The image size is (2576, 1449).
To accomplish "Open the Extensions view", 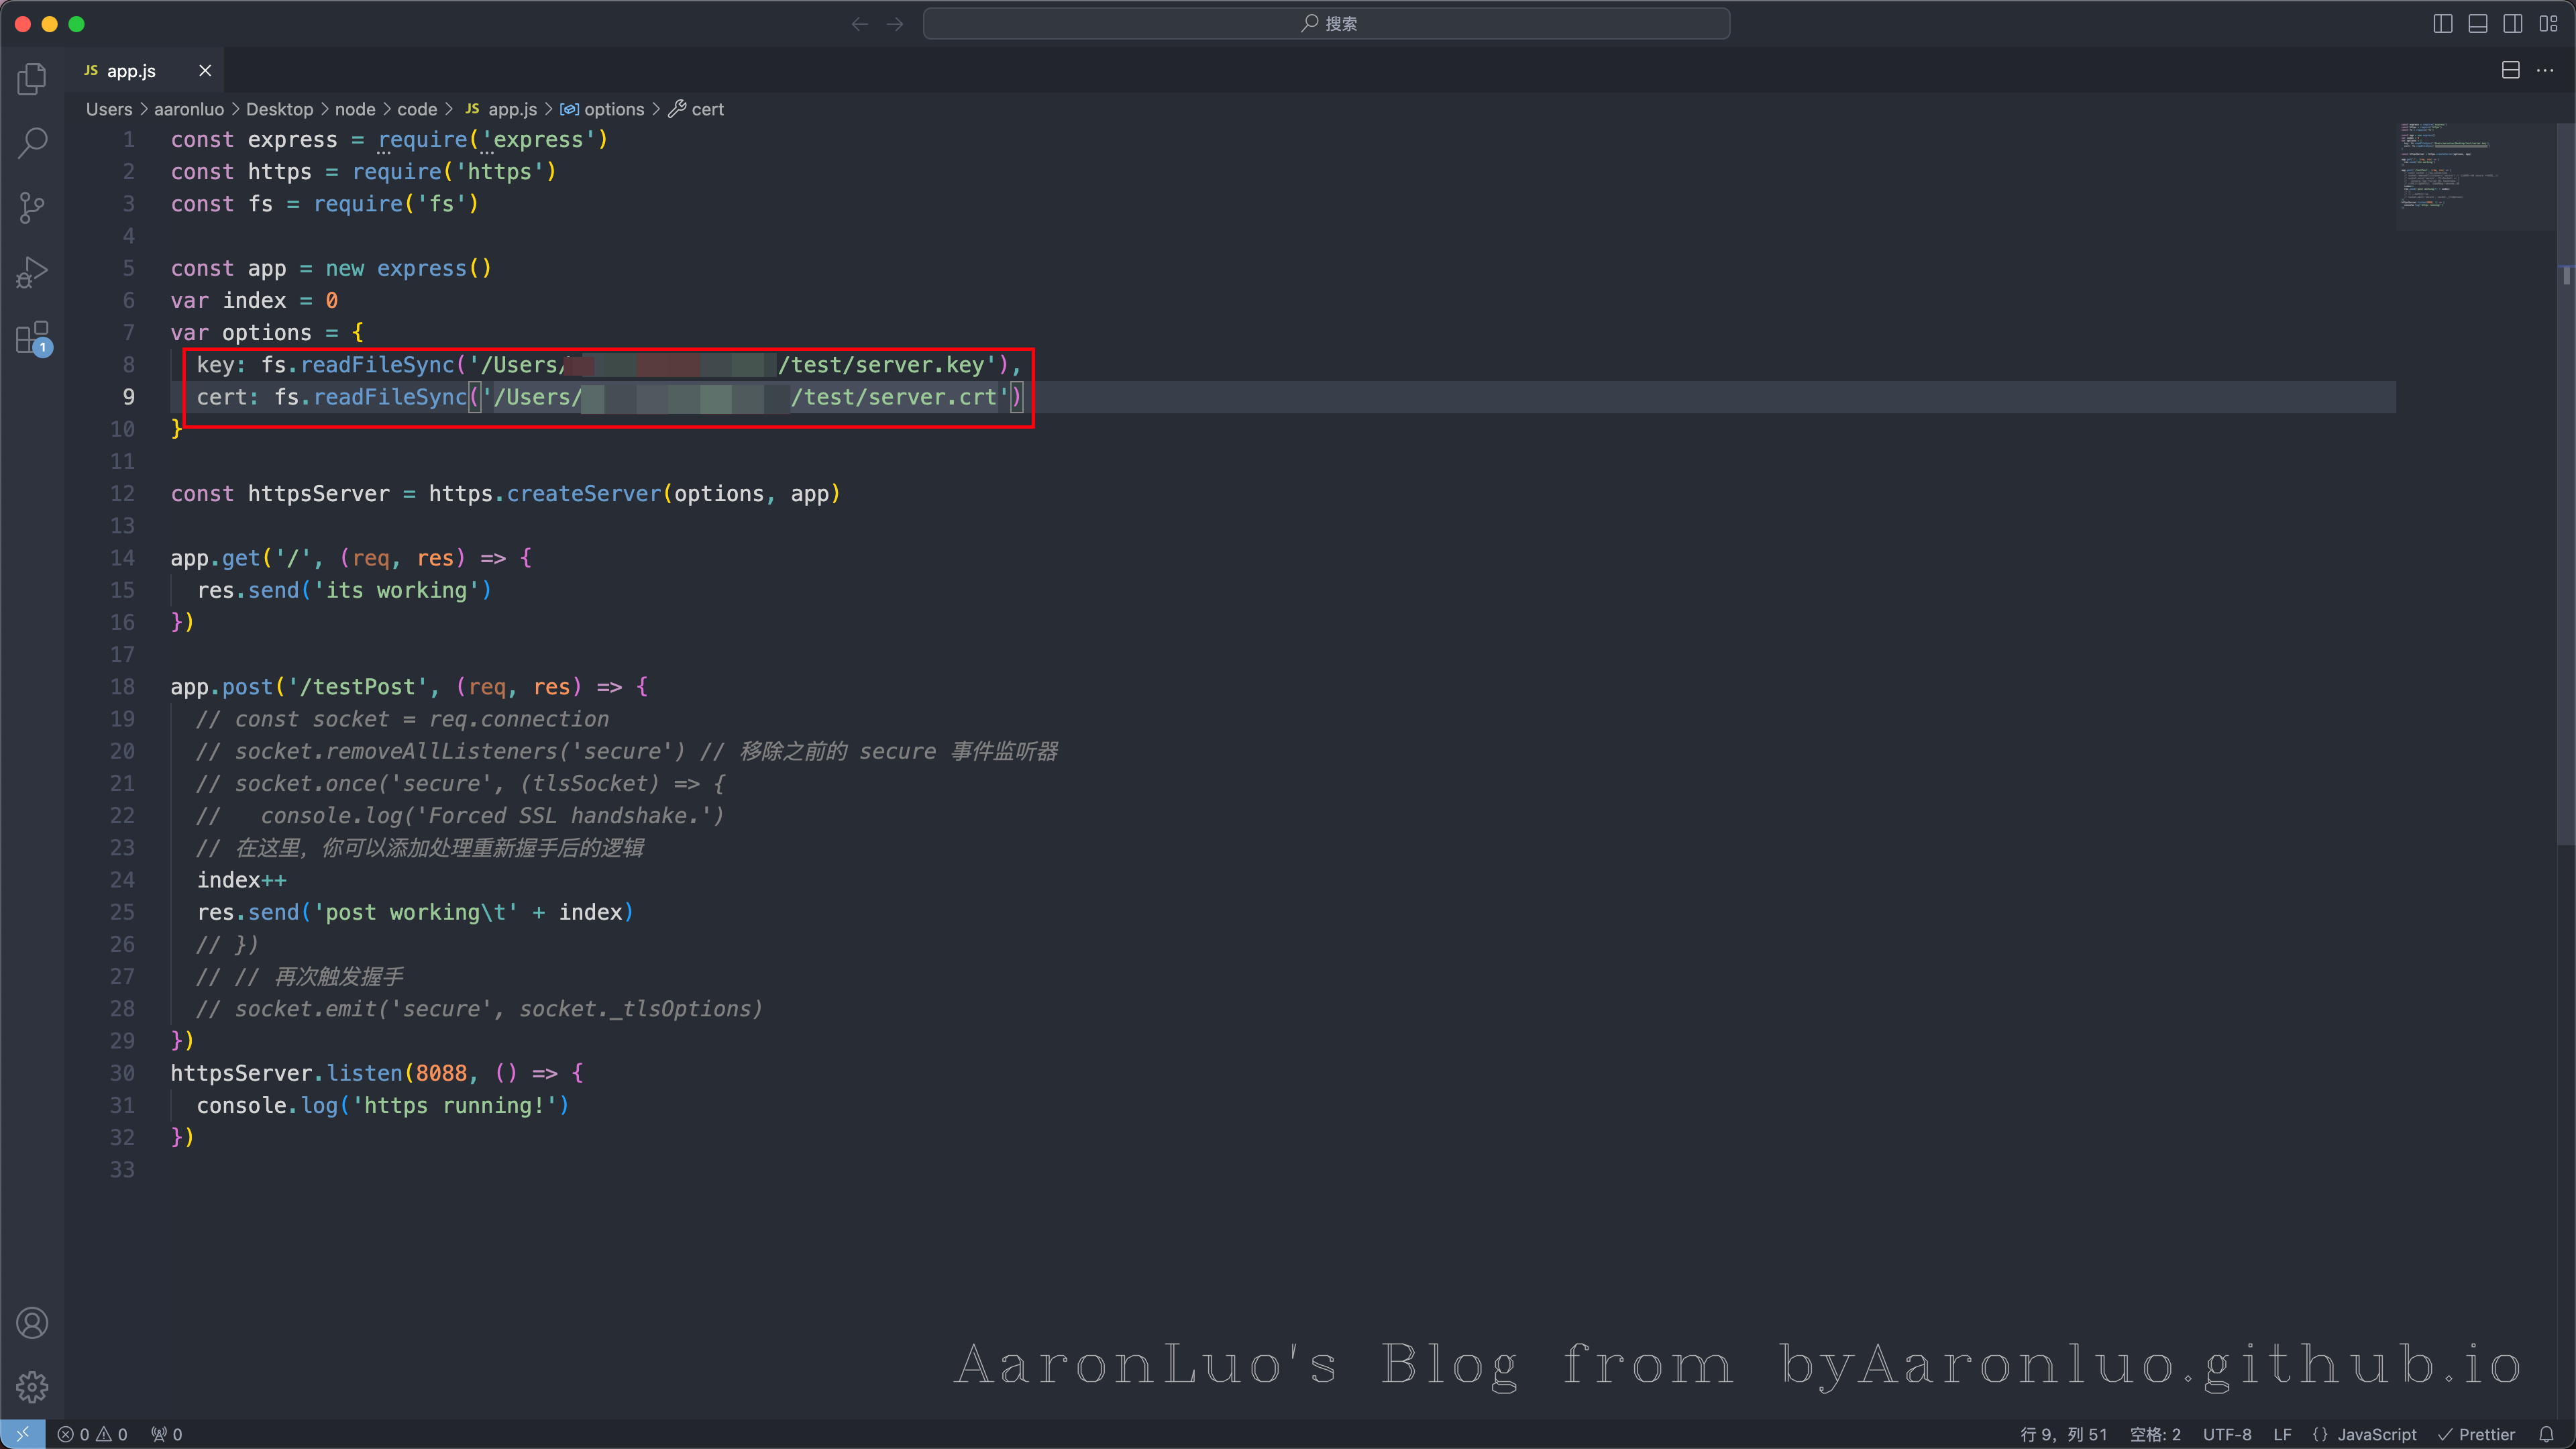I will coord(32,338).
